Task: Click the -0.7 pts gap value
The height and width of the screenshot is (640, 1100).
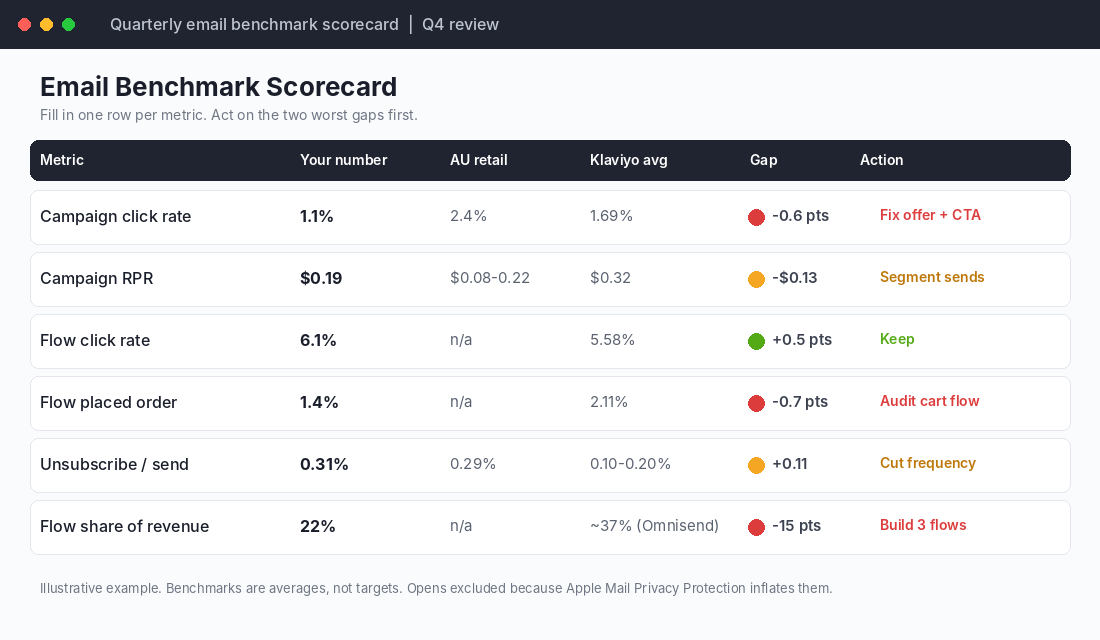Action: 800,401
